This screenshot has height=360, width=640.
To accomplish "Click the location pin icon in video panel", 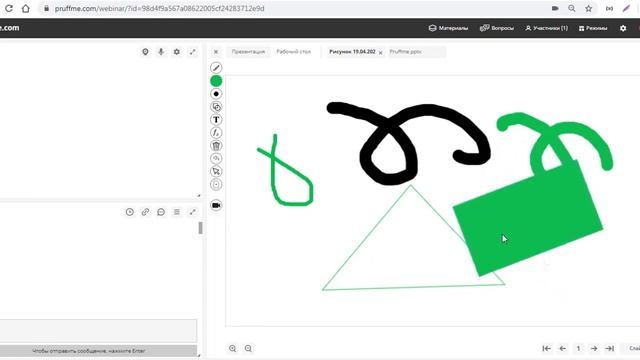I will pos(145,52).
